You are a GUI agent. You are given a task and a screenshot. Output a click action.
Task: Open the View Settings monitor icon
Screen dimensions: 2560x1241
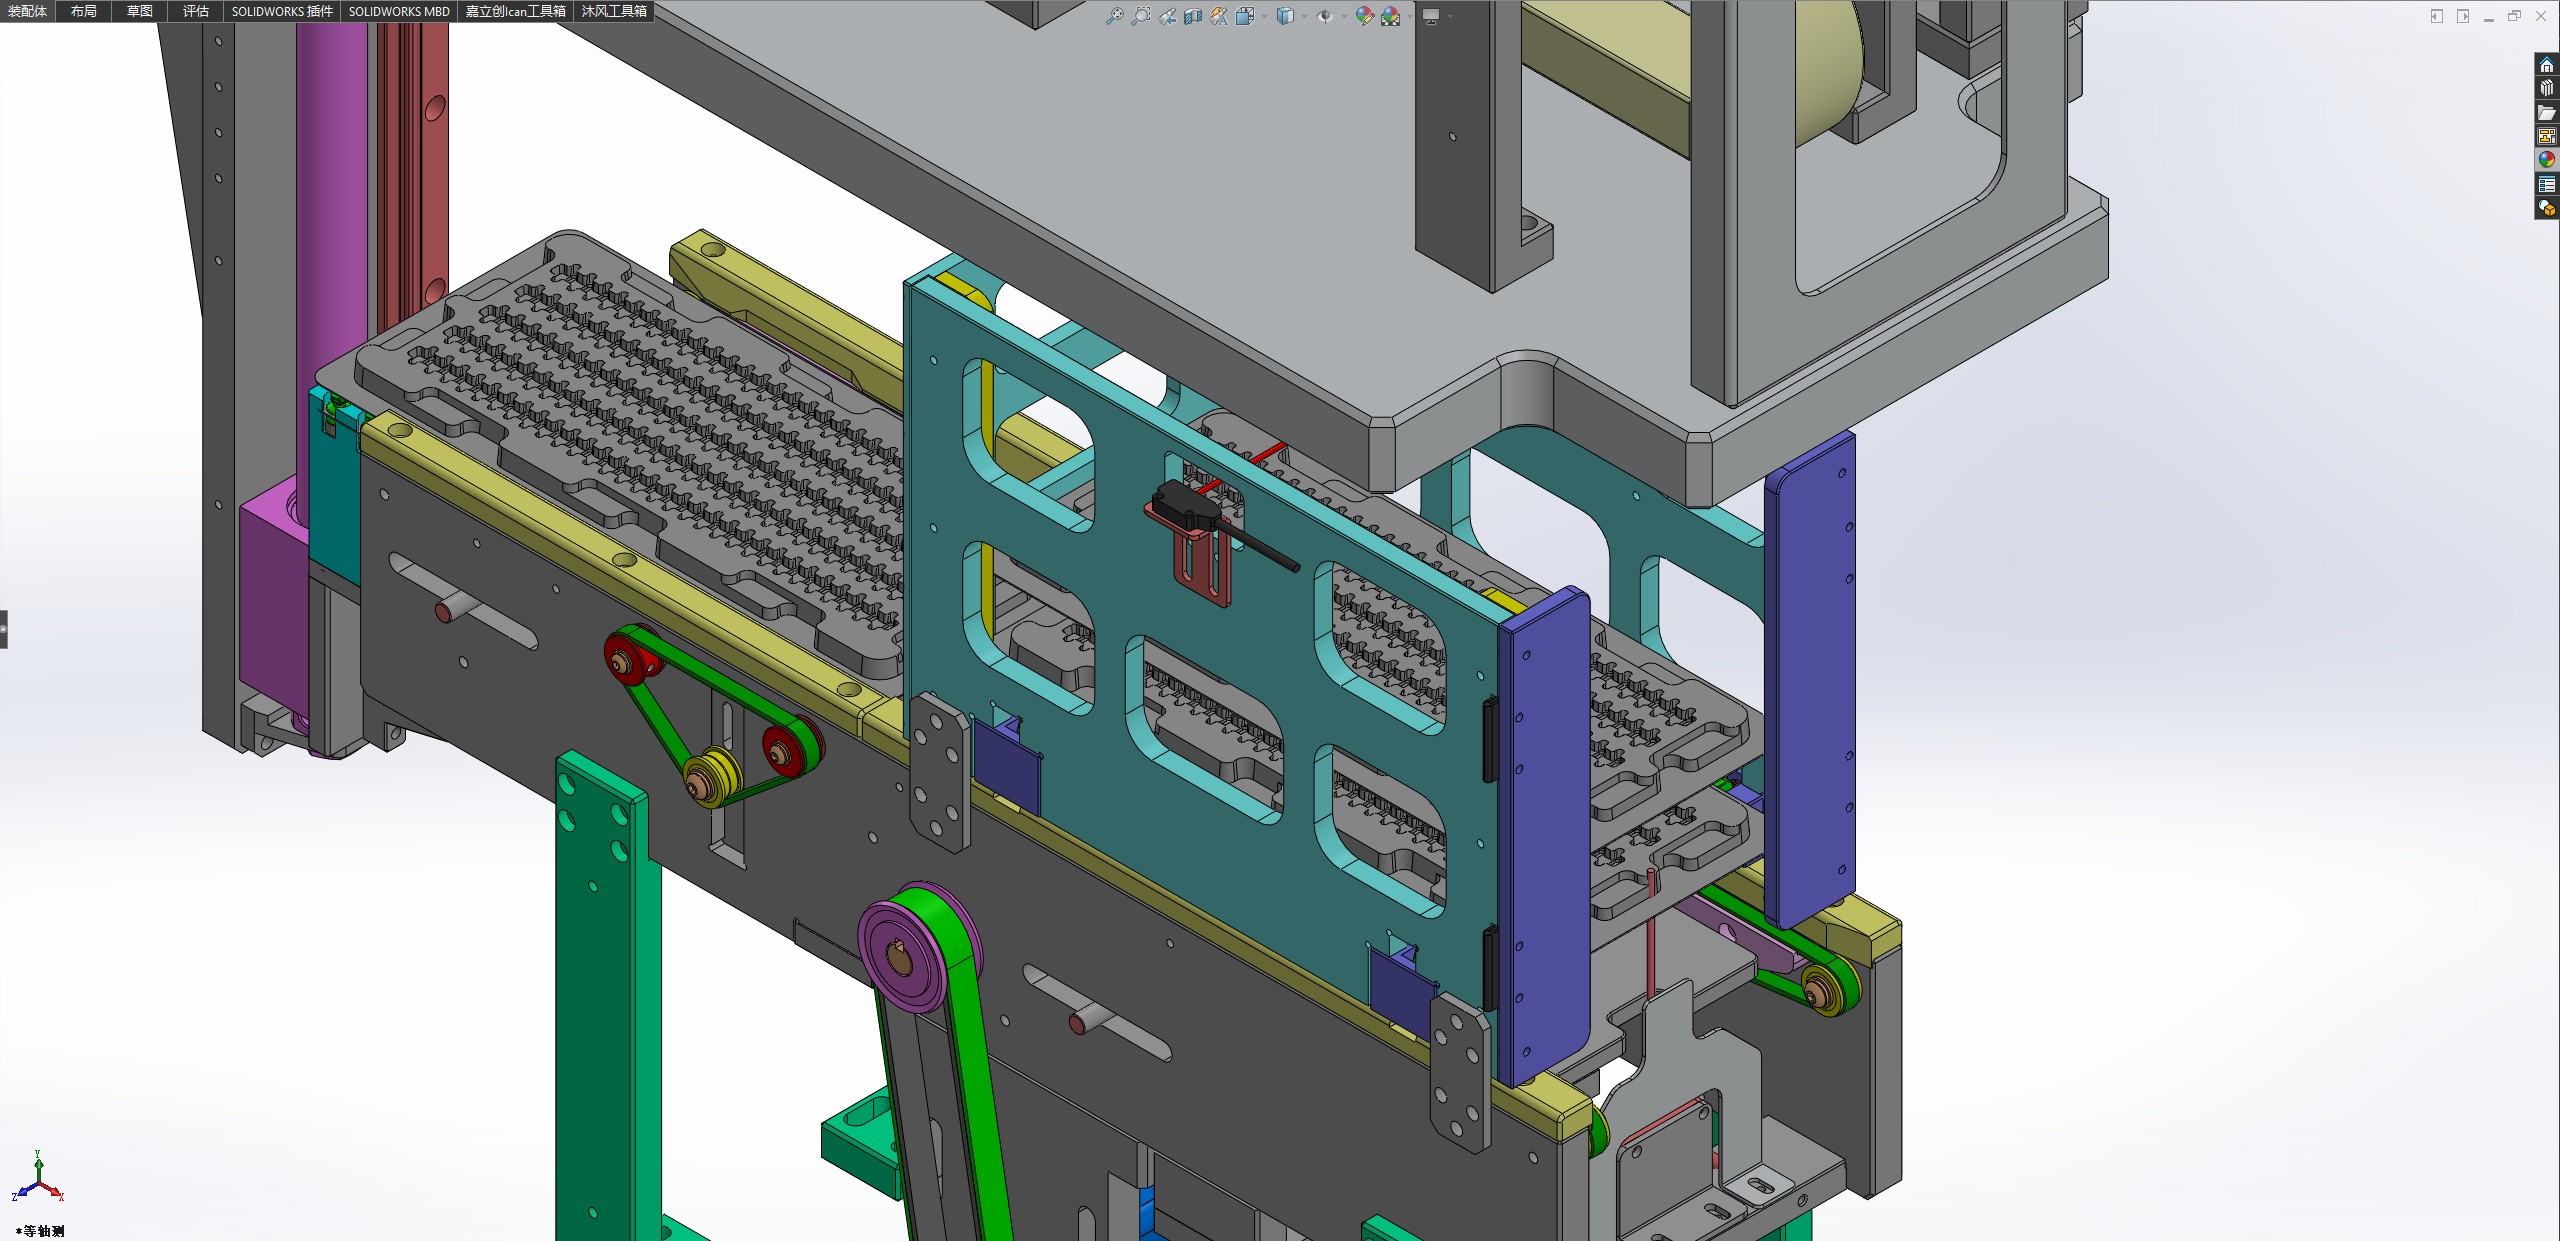pos(1431,16)
